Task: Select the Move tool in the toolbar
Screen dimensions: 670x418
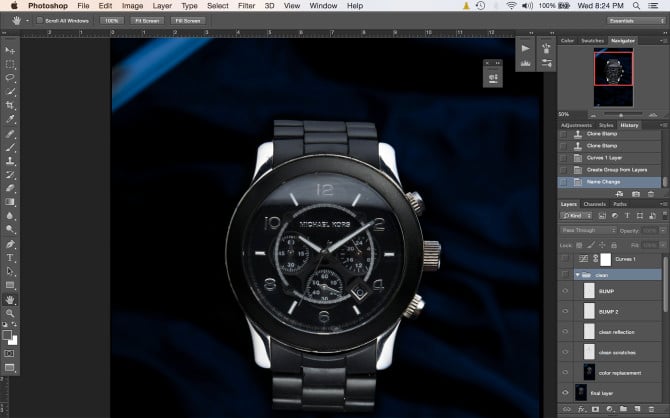Action: pyautogui.click(x=10, y=50)
